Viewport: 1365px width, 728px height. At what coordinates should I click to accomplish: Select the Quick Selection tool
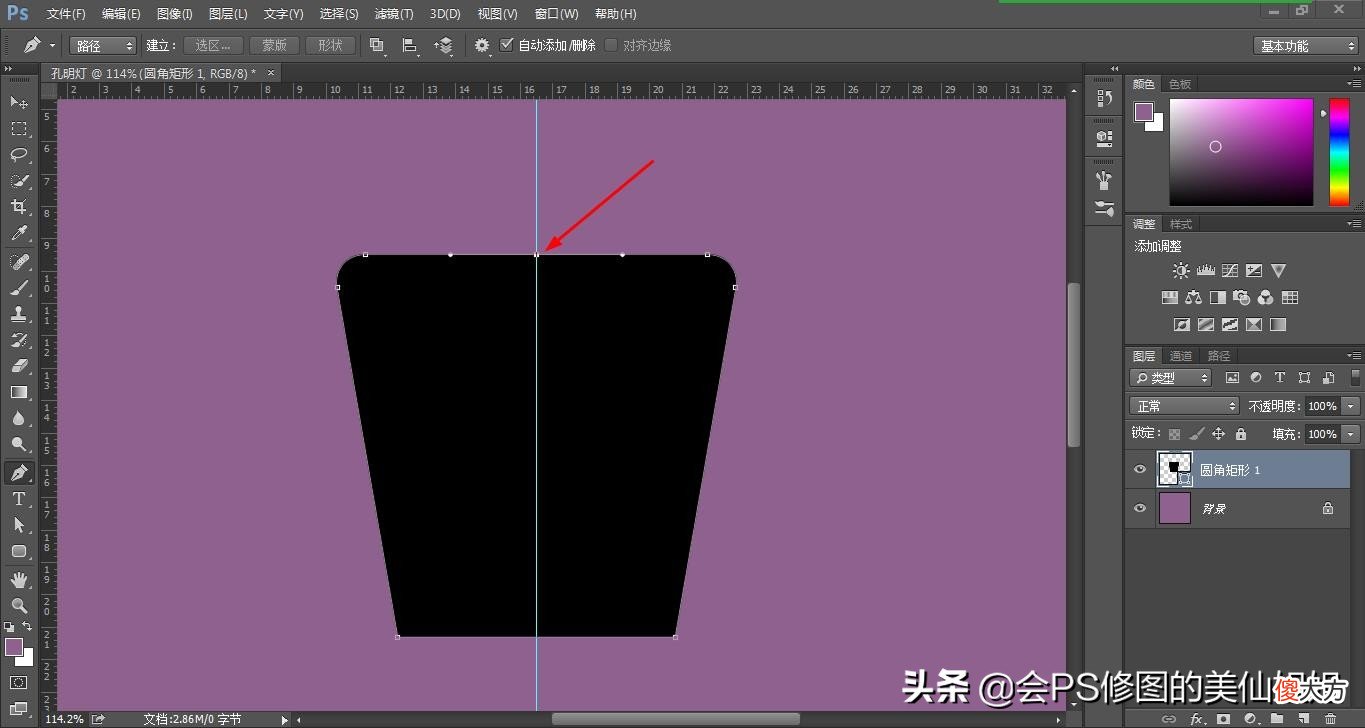point(19,181)
